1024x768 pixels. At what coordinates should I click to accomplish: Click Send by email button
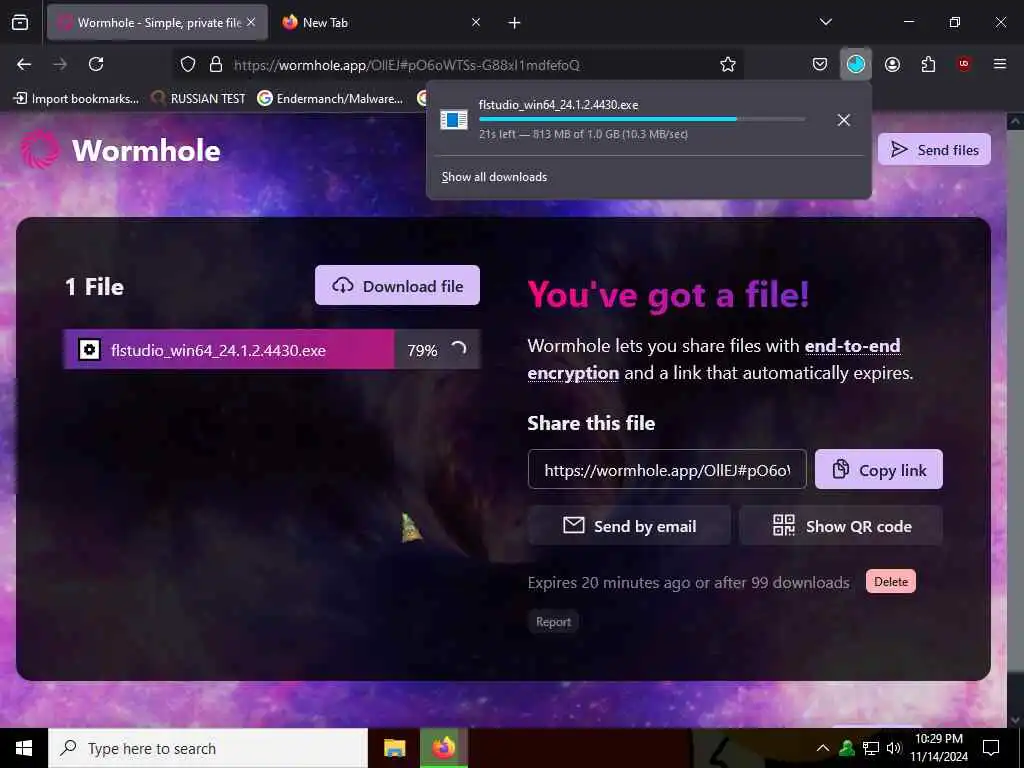[630, 526]
